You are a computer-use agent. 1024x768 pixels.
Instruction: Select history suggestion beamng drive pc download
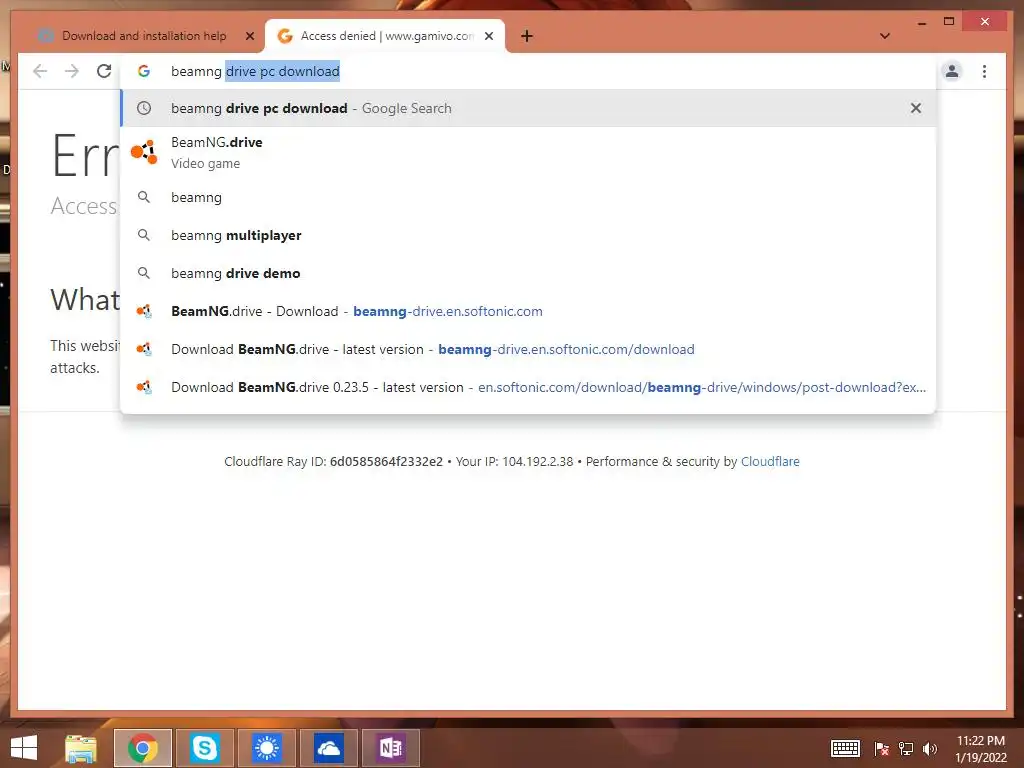(x=528, y=108)
